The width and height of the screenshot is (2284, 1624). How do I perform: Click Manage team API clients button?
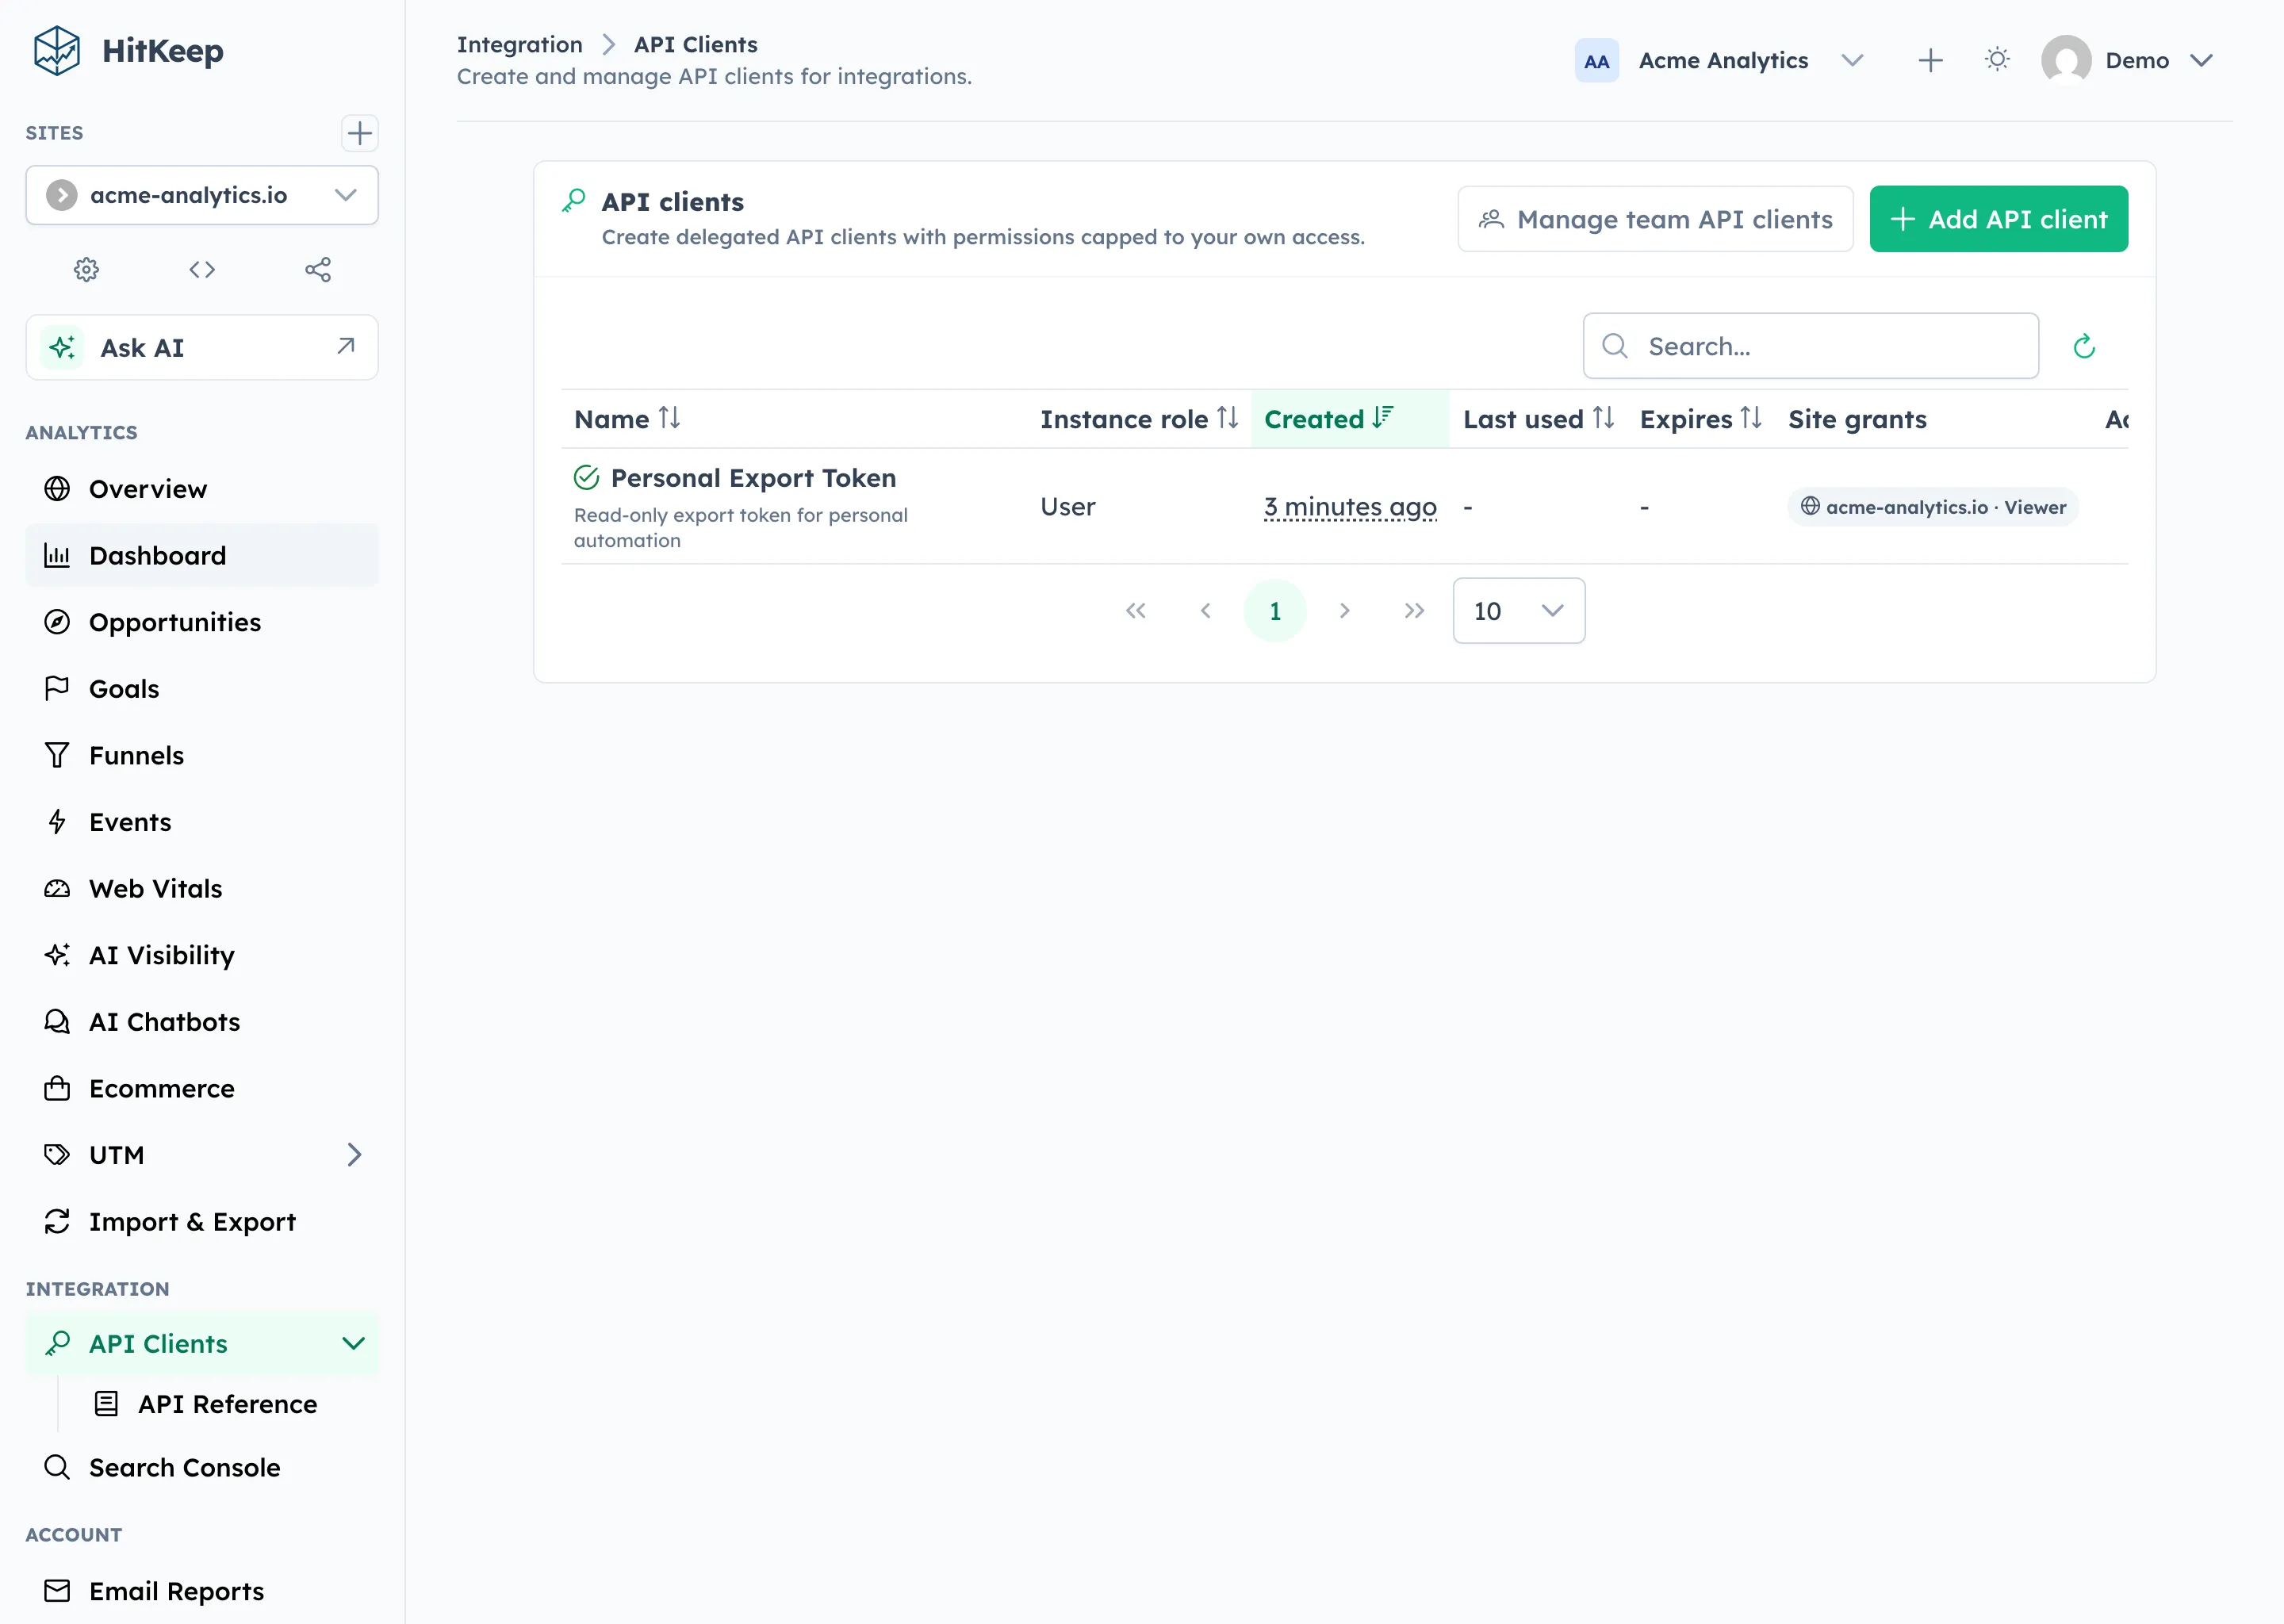click(x=1655, y=219)
